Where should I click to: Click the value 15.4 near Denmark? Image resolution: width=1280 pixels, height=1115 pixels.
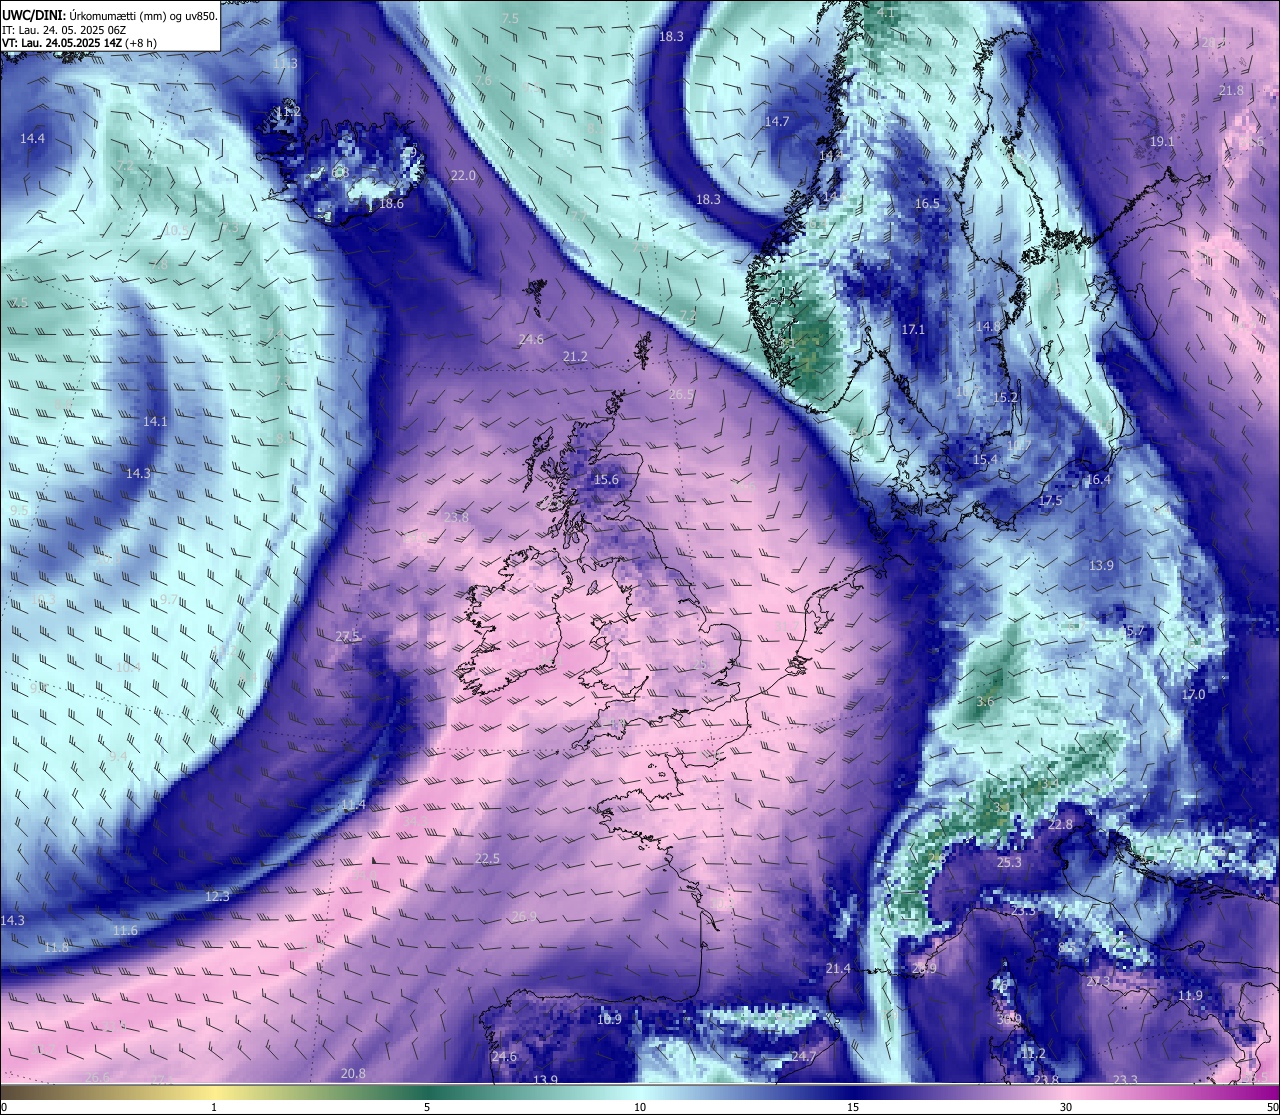(x=985, y=459)
